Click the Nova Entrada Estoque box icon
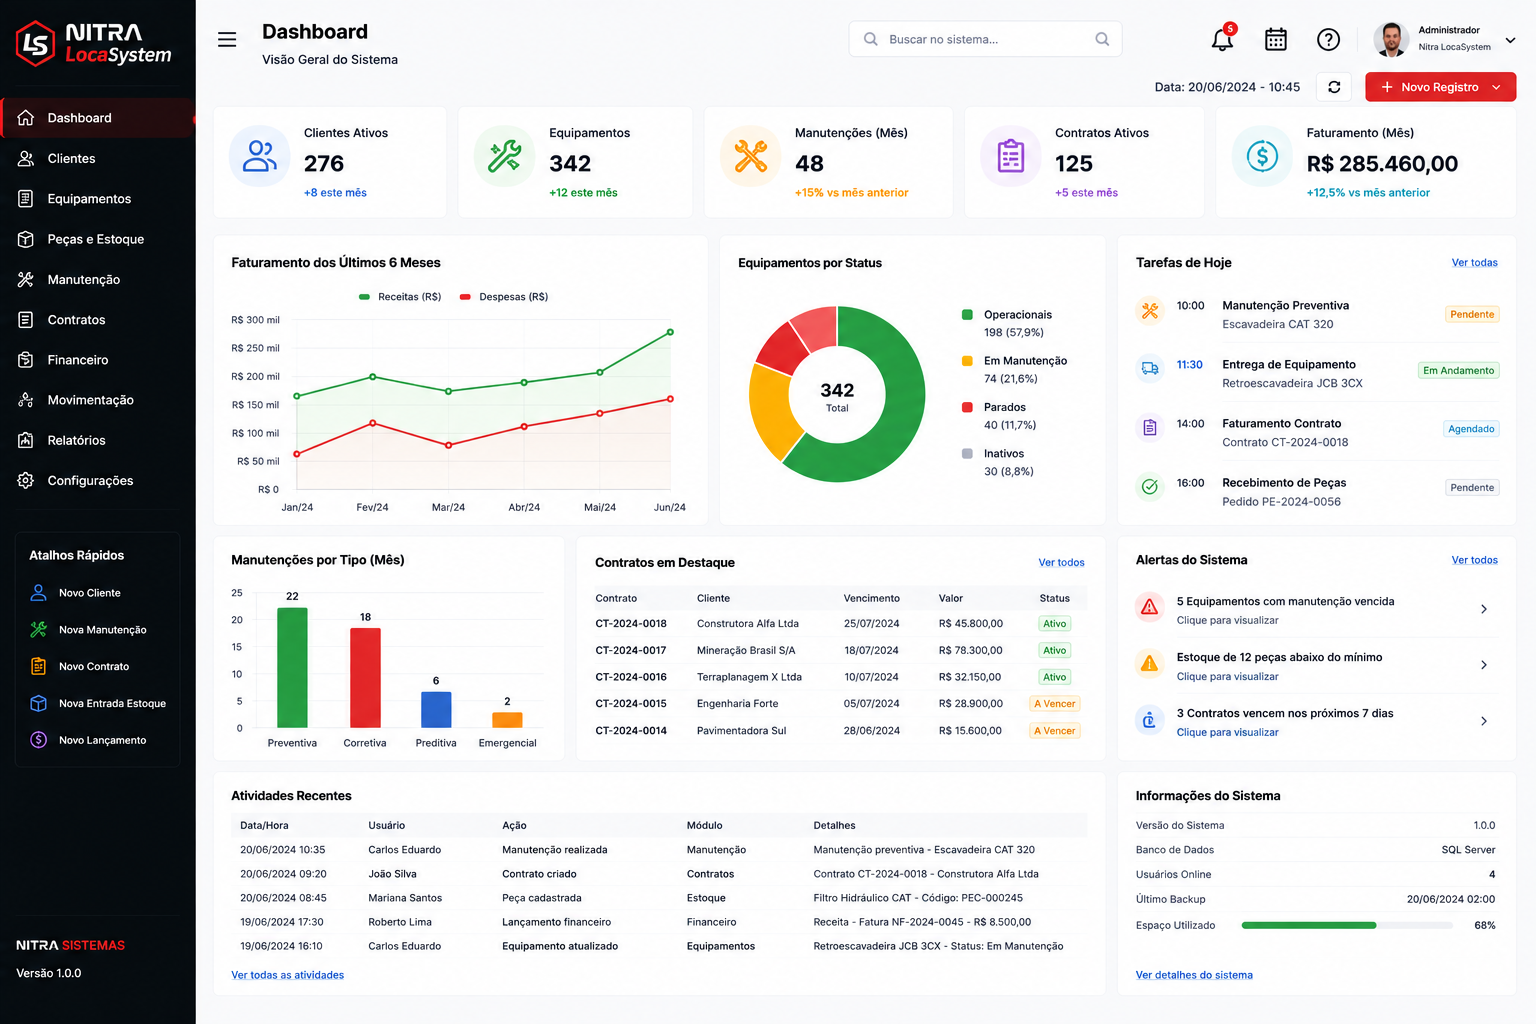The height and width of the screenshot is (1024, 1536). pyautogui.click(x=39, y=703)
